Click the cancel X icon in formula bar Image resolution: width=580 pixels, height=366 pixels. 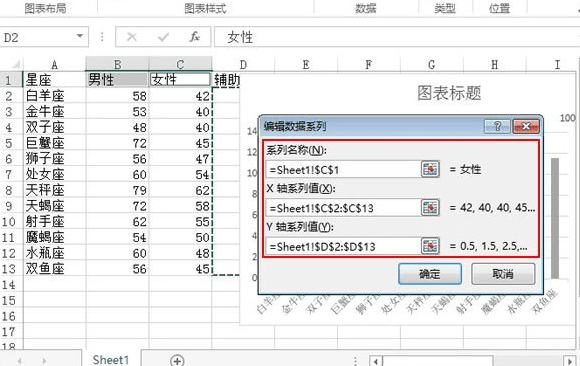pyautogui.click(x=132, y=37)
